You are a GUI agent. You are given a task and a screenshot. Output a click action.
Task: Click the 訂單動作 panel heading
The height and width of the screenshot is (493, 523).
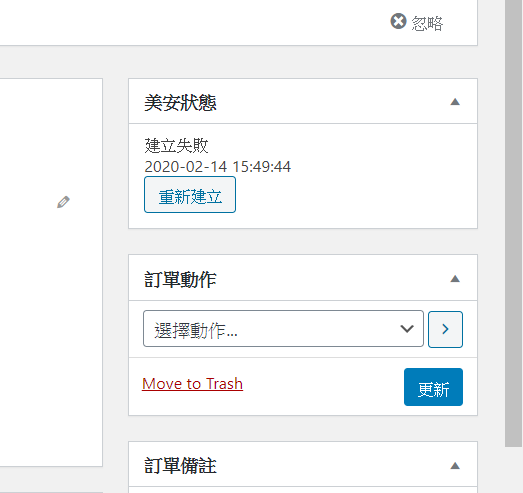(180, 279)
